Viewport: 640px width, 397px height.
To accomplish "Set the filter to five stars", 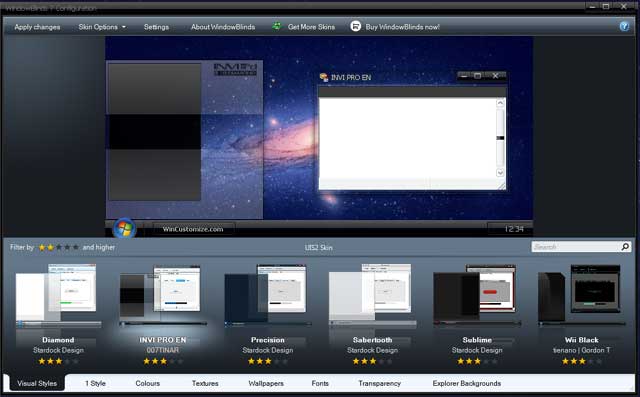I will click(76, 247).
